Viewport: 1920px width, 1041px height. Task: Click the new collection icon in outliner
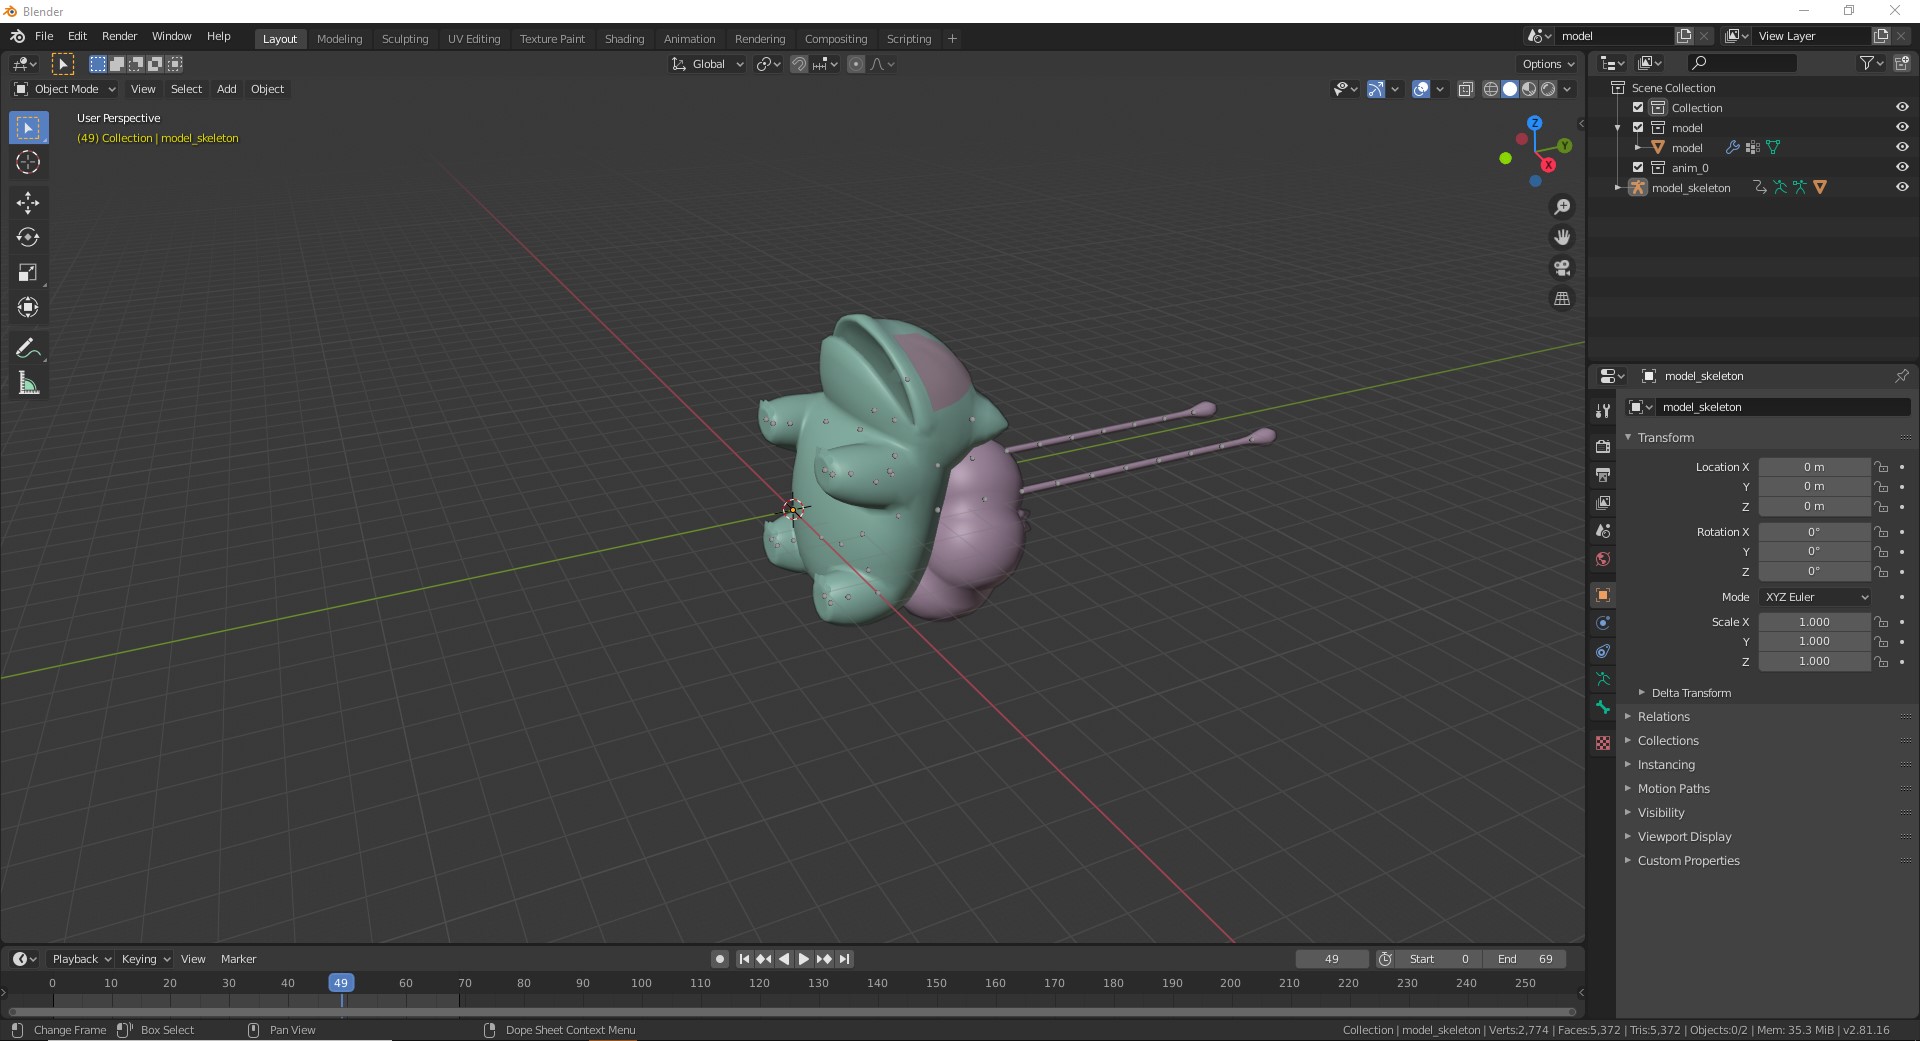[1901, 63]
